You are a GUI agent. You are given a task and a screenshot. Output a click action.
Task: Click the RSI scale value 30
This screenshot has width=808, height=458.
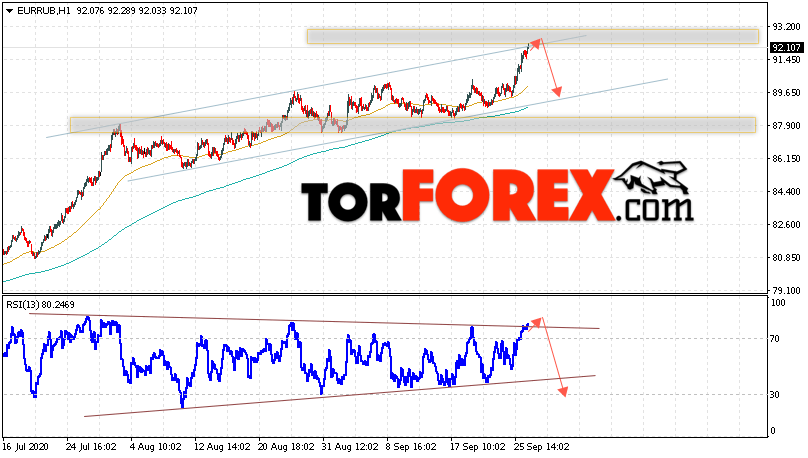[776, 395]
